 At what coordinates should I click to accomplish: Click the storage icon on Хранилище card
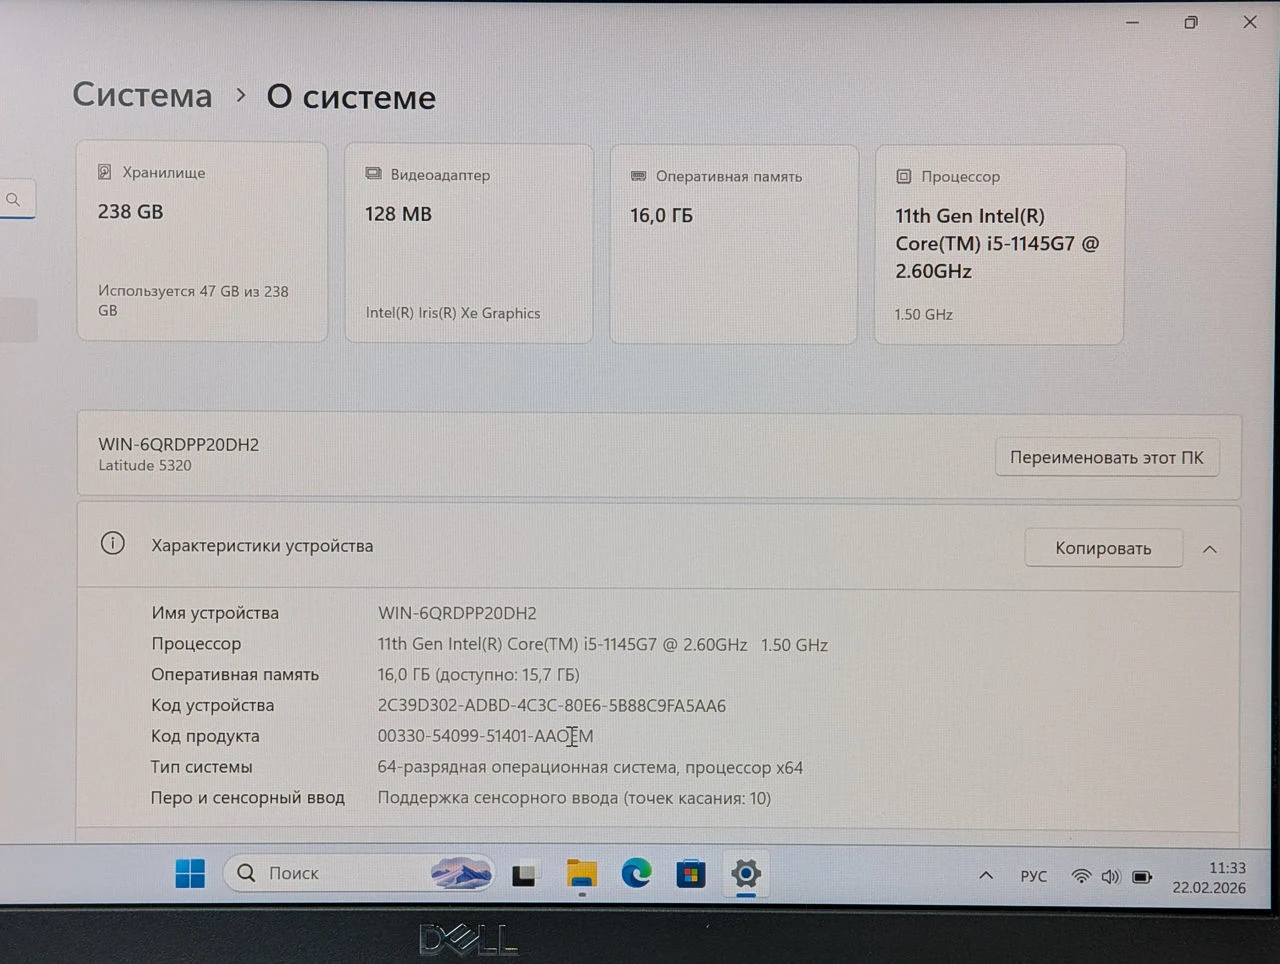pyautogui.click(x=105, y=172)
